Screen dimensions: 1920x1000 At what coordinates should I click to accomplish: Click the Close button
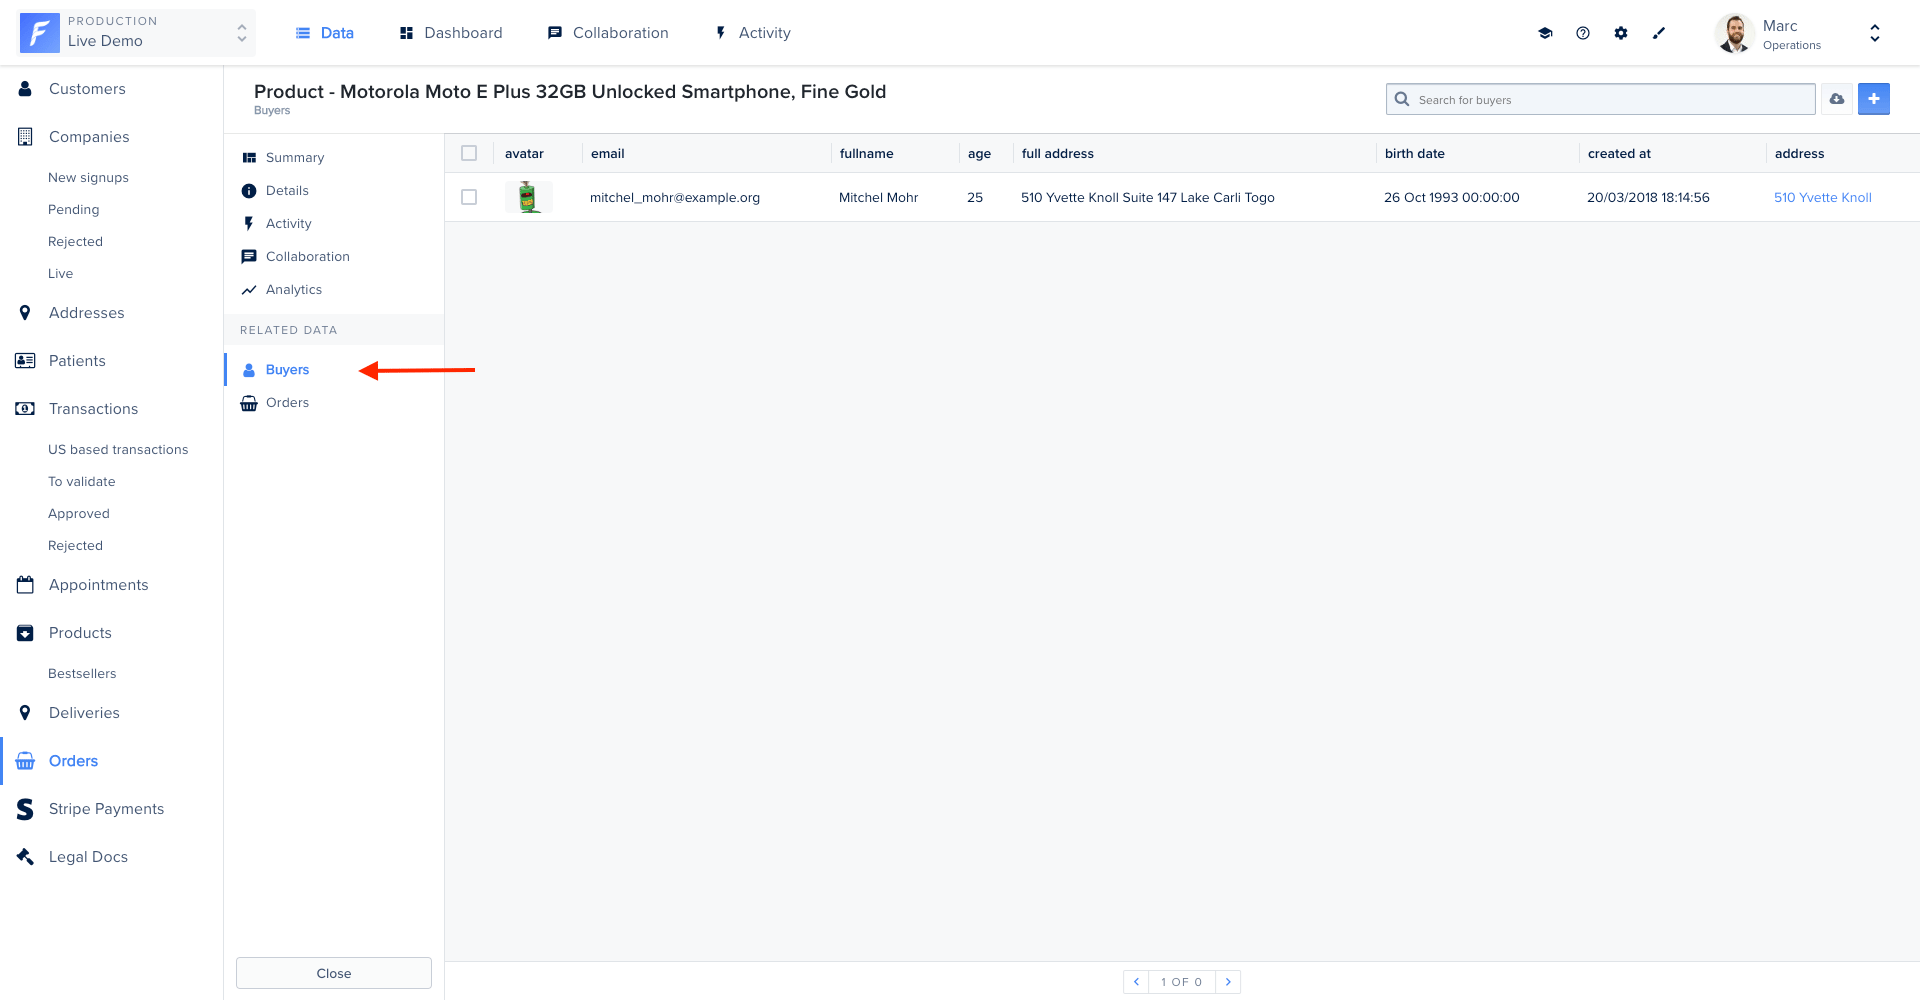coord(334,973)
